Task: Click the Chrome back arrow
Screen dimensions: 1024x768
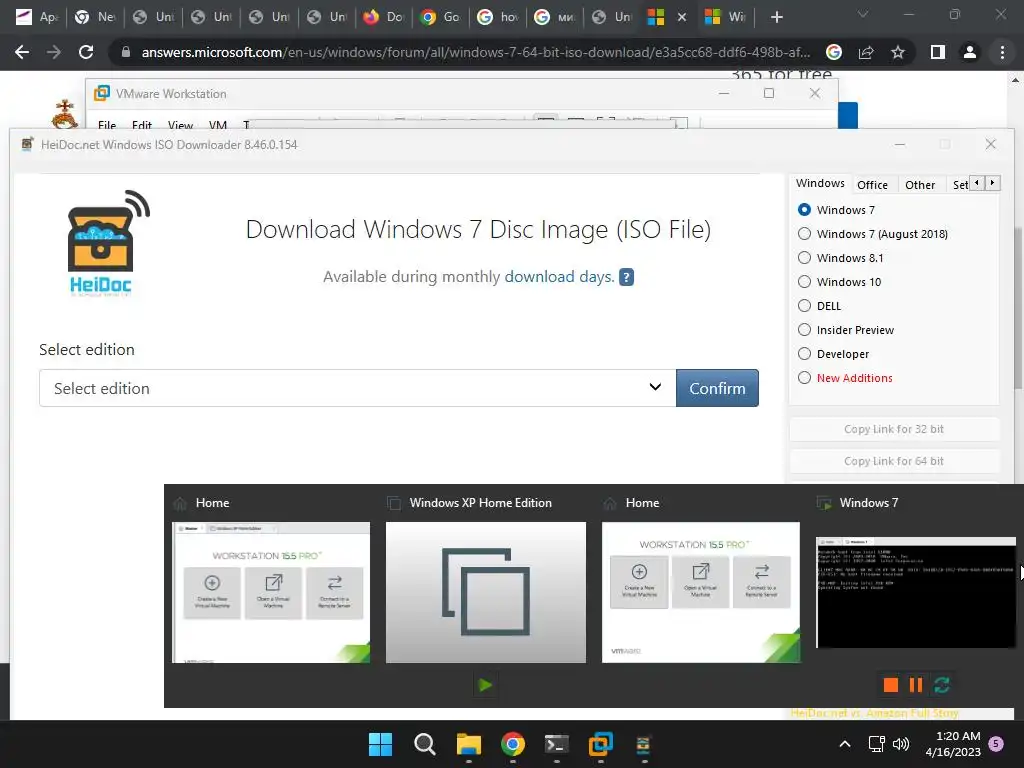Action: coord(22,52)
